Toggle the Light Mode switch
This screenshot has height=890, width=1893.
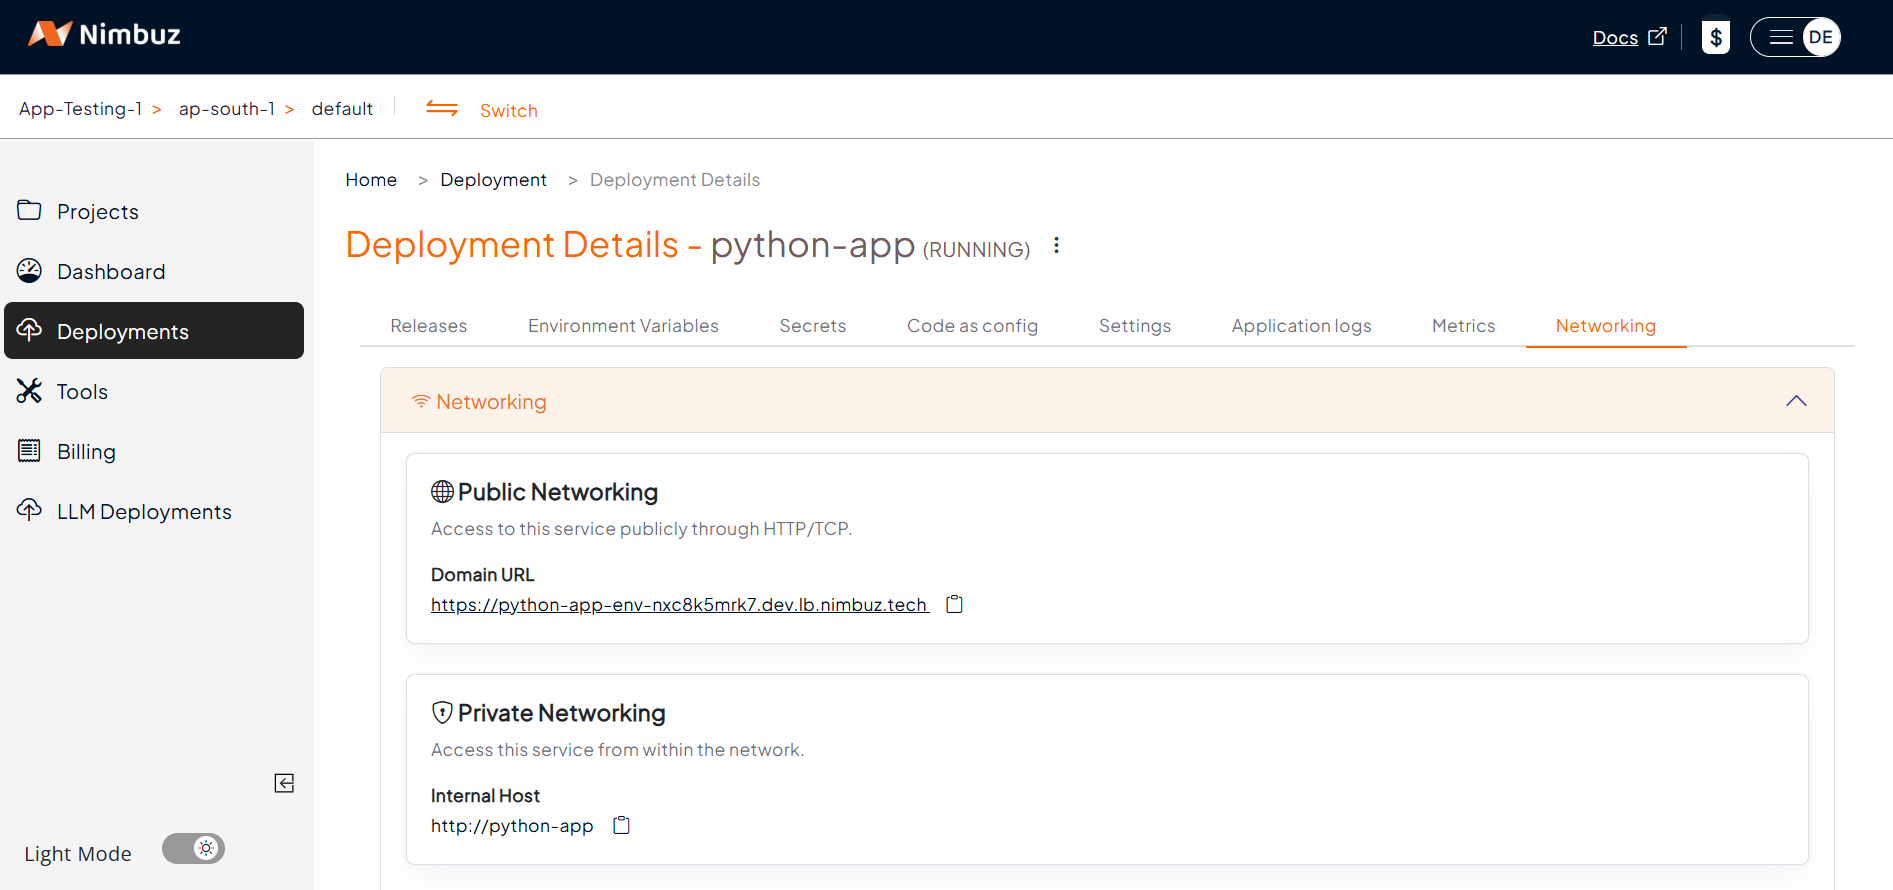(x=194, y=849)
